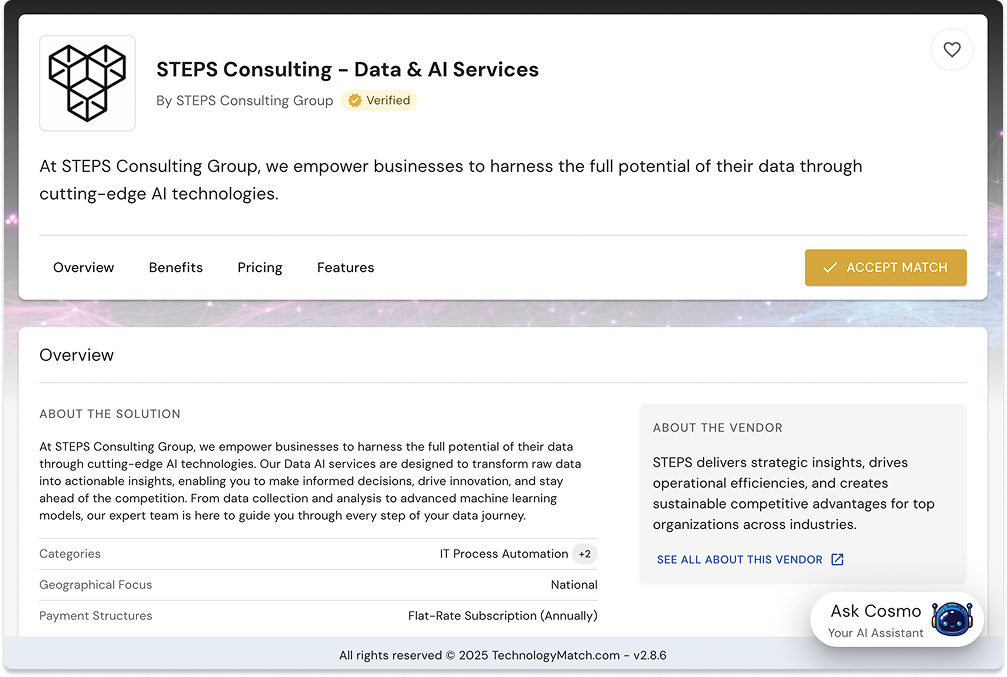Open the Ask Cosmo AI assistant
The width and height of the screenshot is (1007, 677).
point(897,620)
